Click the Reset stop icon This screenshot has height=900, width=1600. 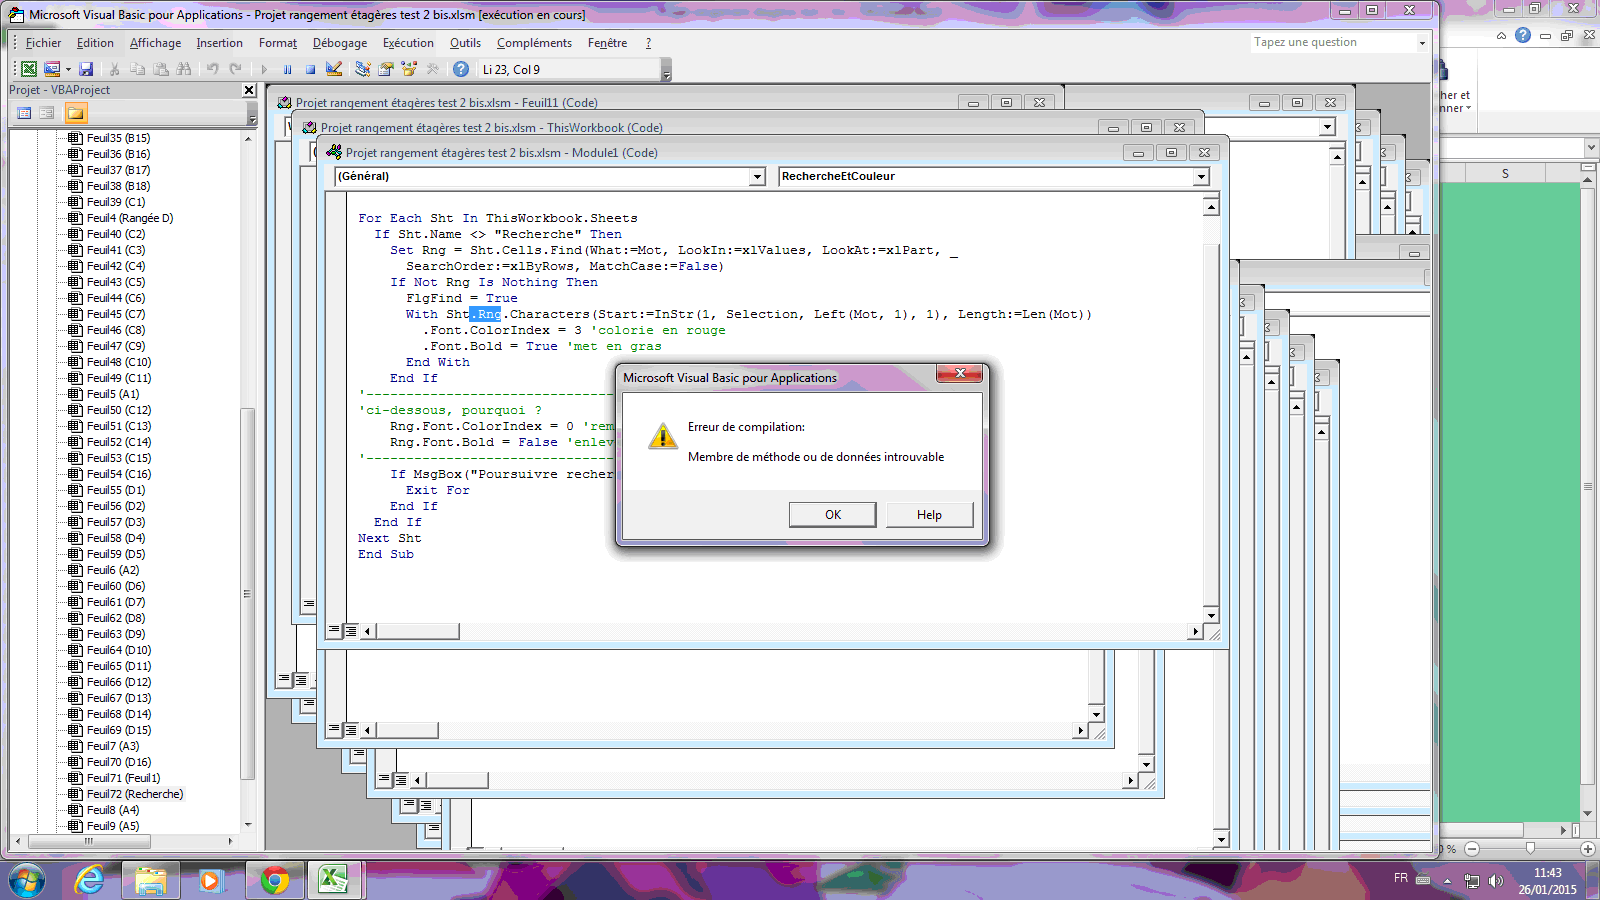310,69
